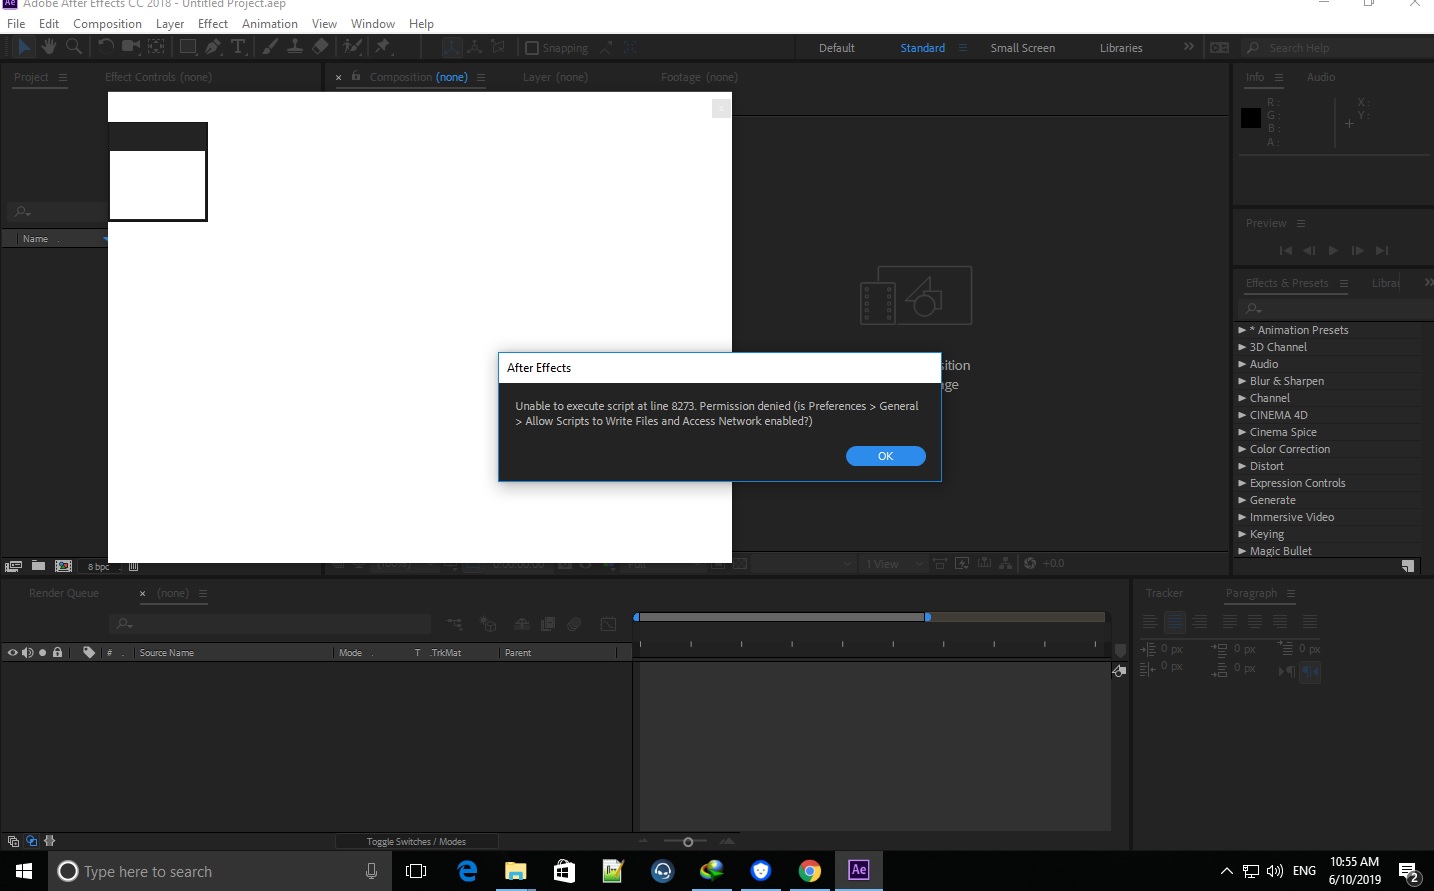
Task: Expand the 3D Channel effects category
Action: [x=1242, y=347]
